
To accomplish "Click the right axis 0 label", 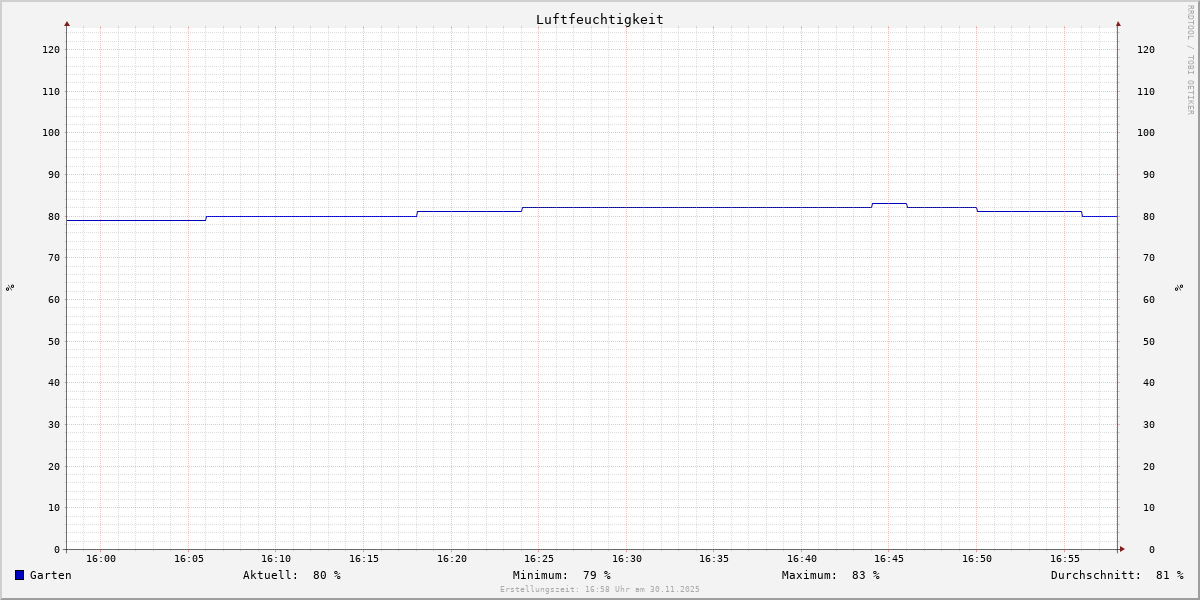I will [x=1152, y=549].
